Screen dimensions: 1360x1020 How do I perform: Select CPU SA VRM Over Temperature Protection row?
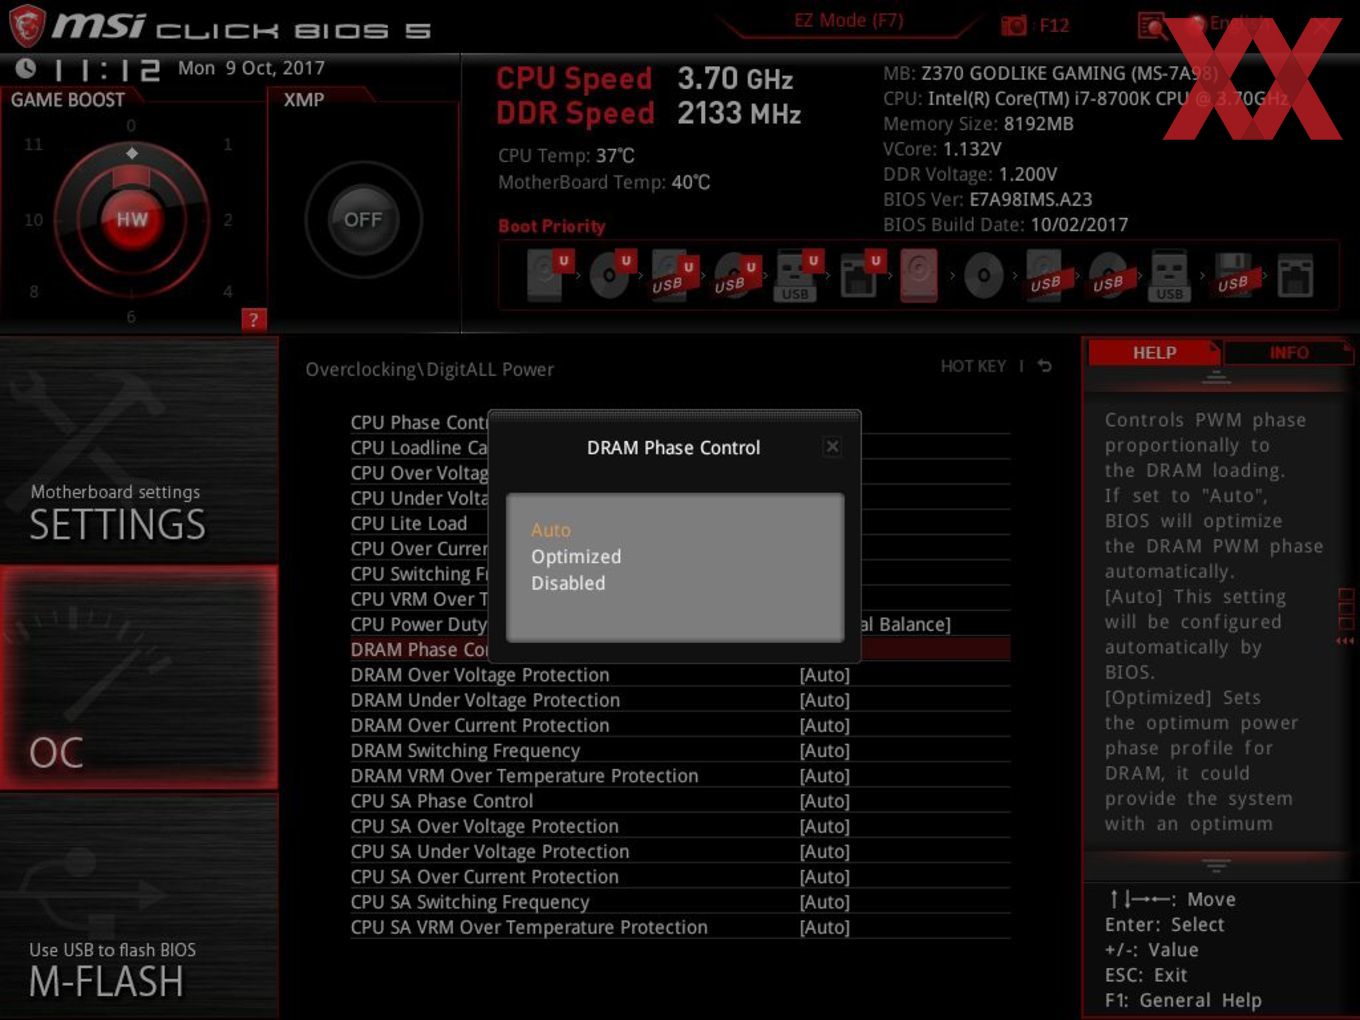(x=680, y=927)
